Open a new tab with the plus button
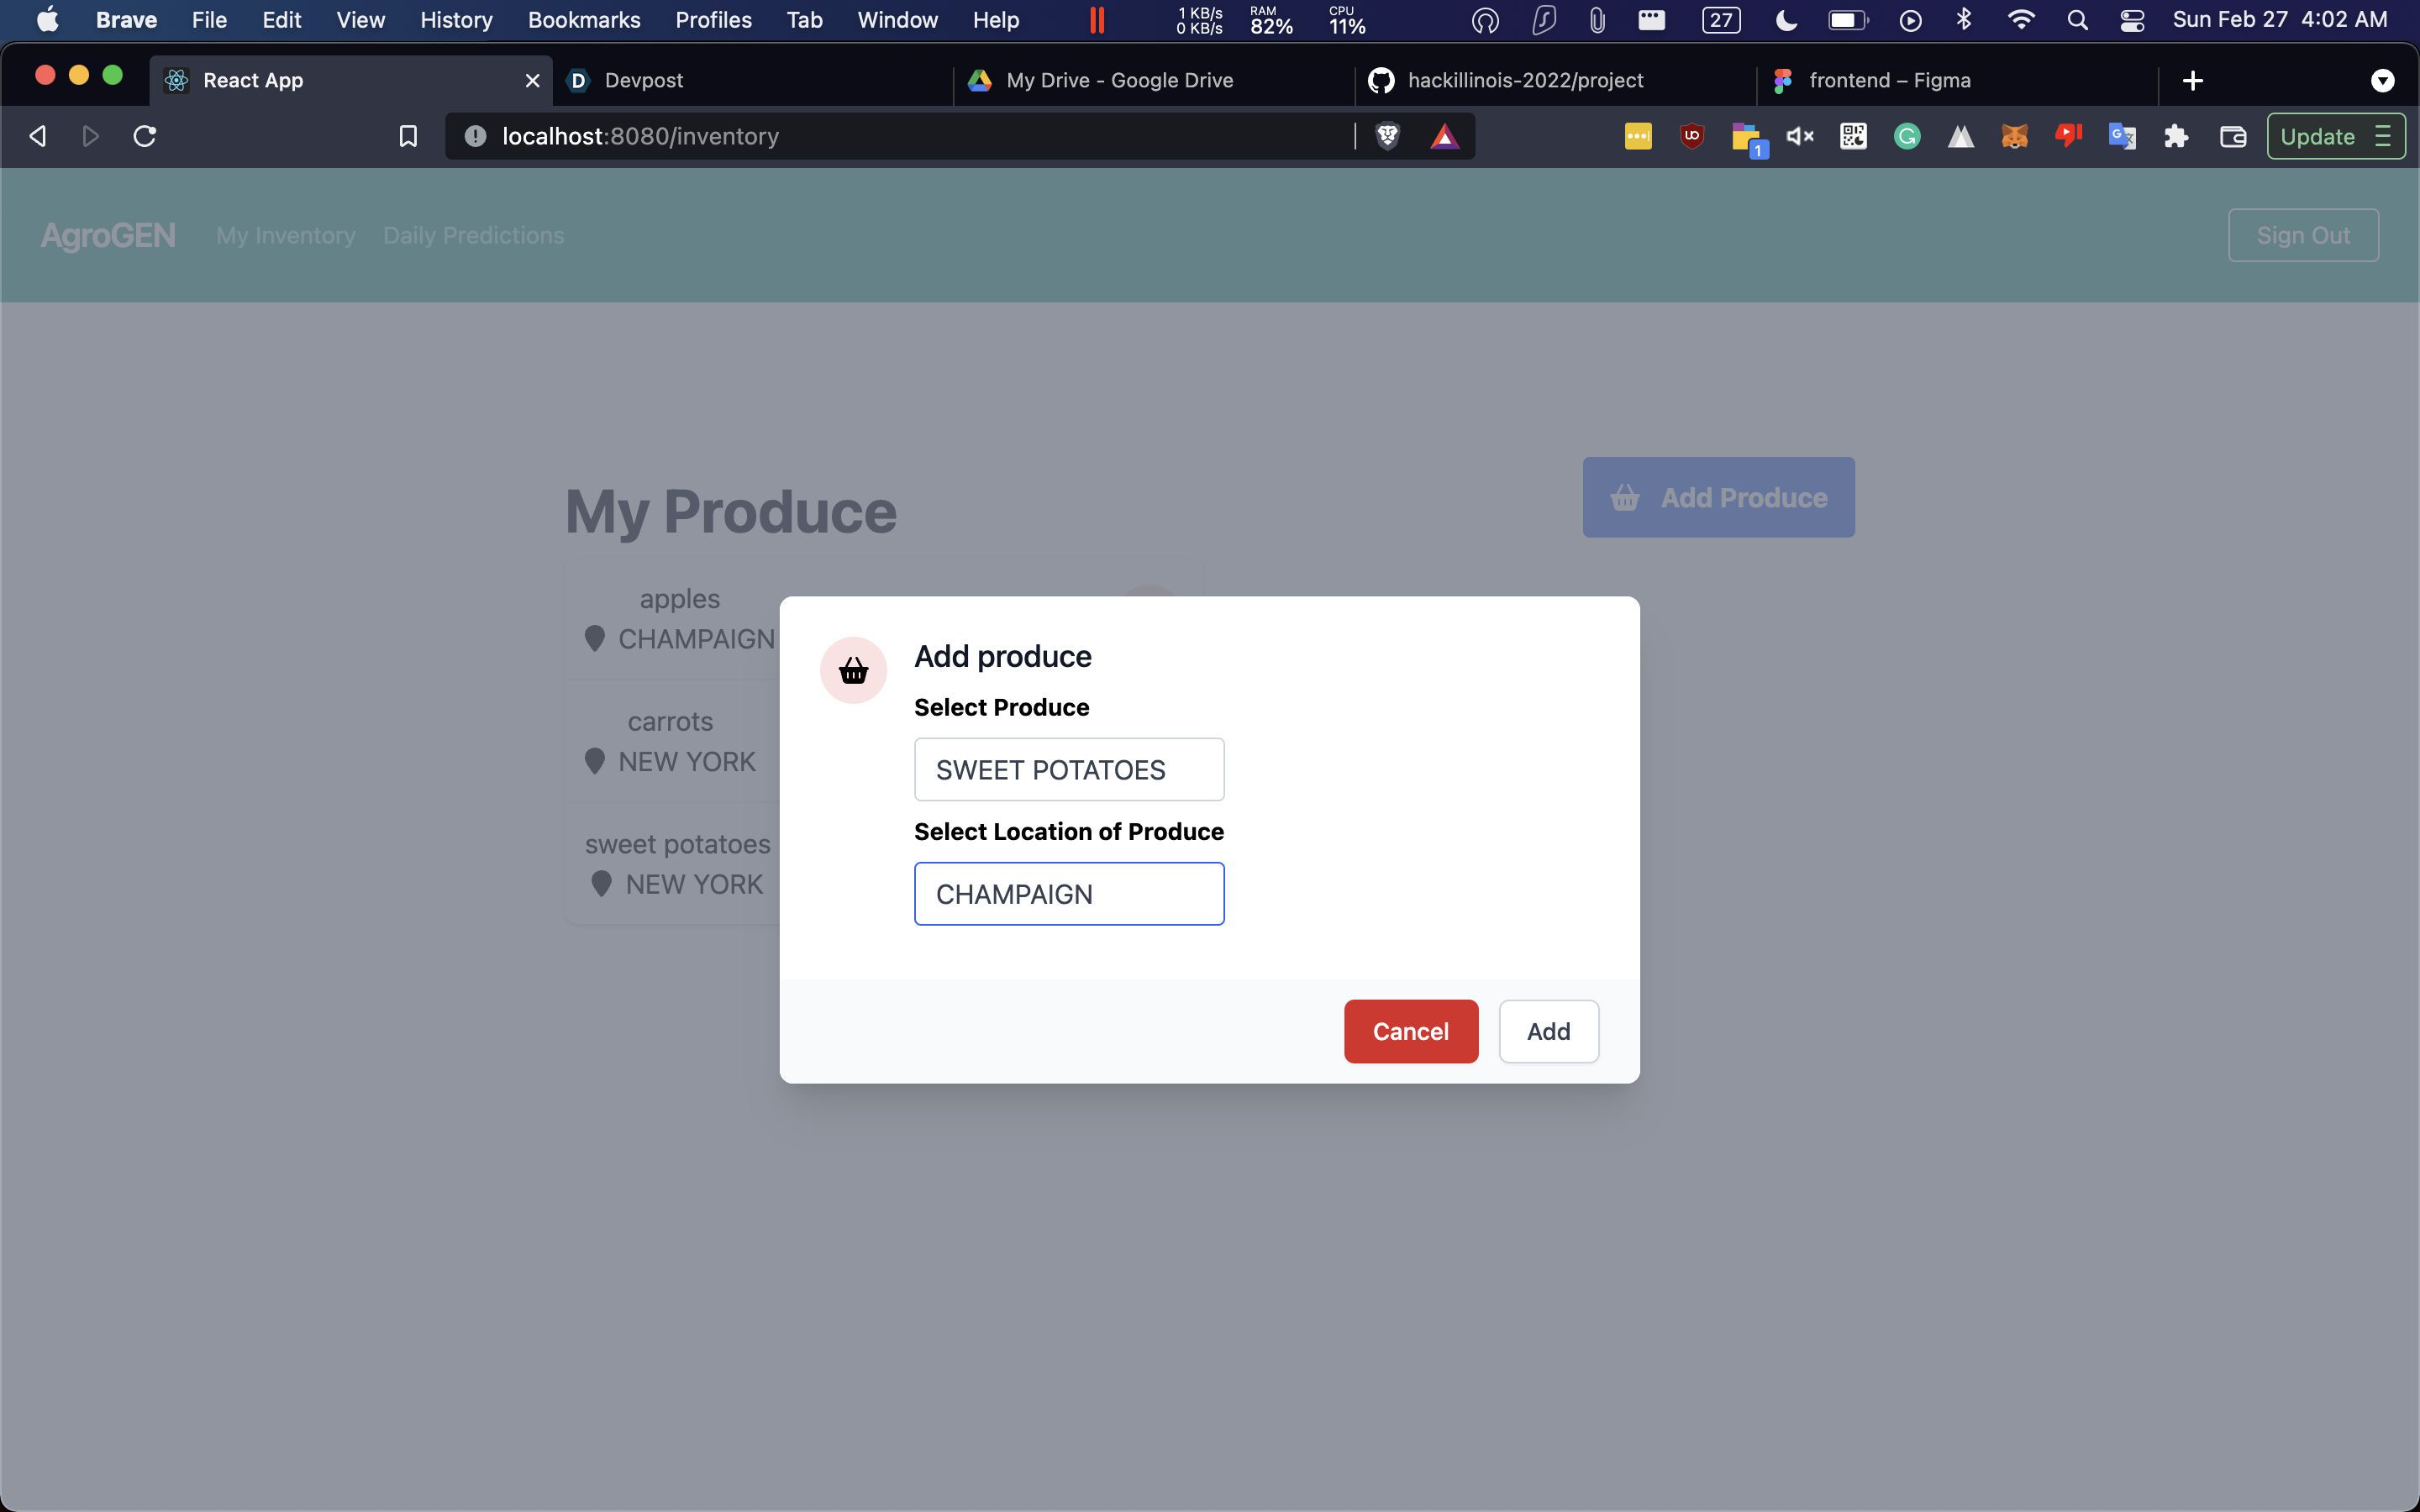2420x1512 pixels. (2192, 81)
